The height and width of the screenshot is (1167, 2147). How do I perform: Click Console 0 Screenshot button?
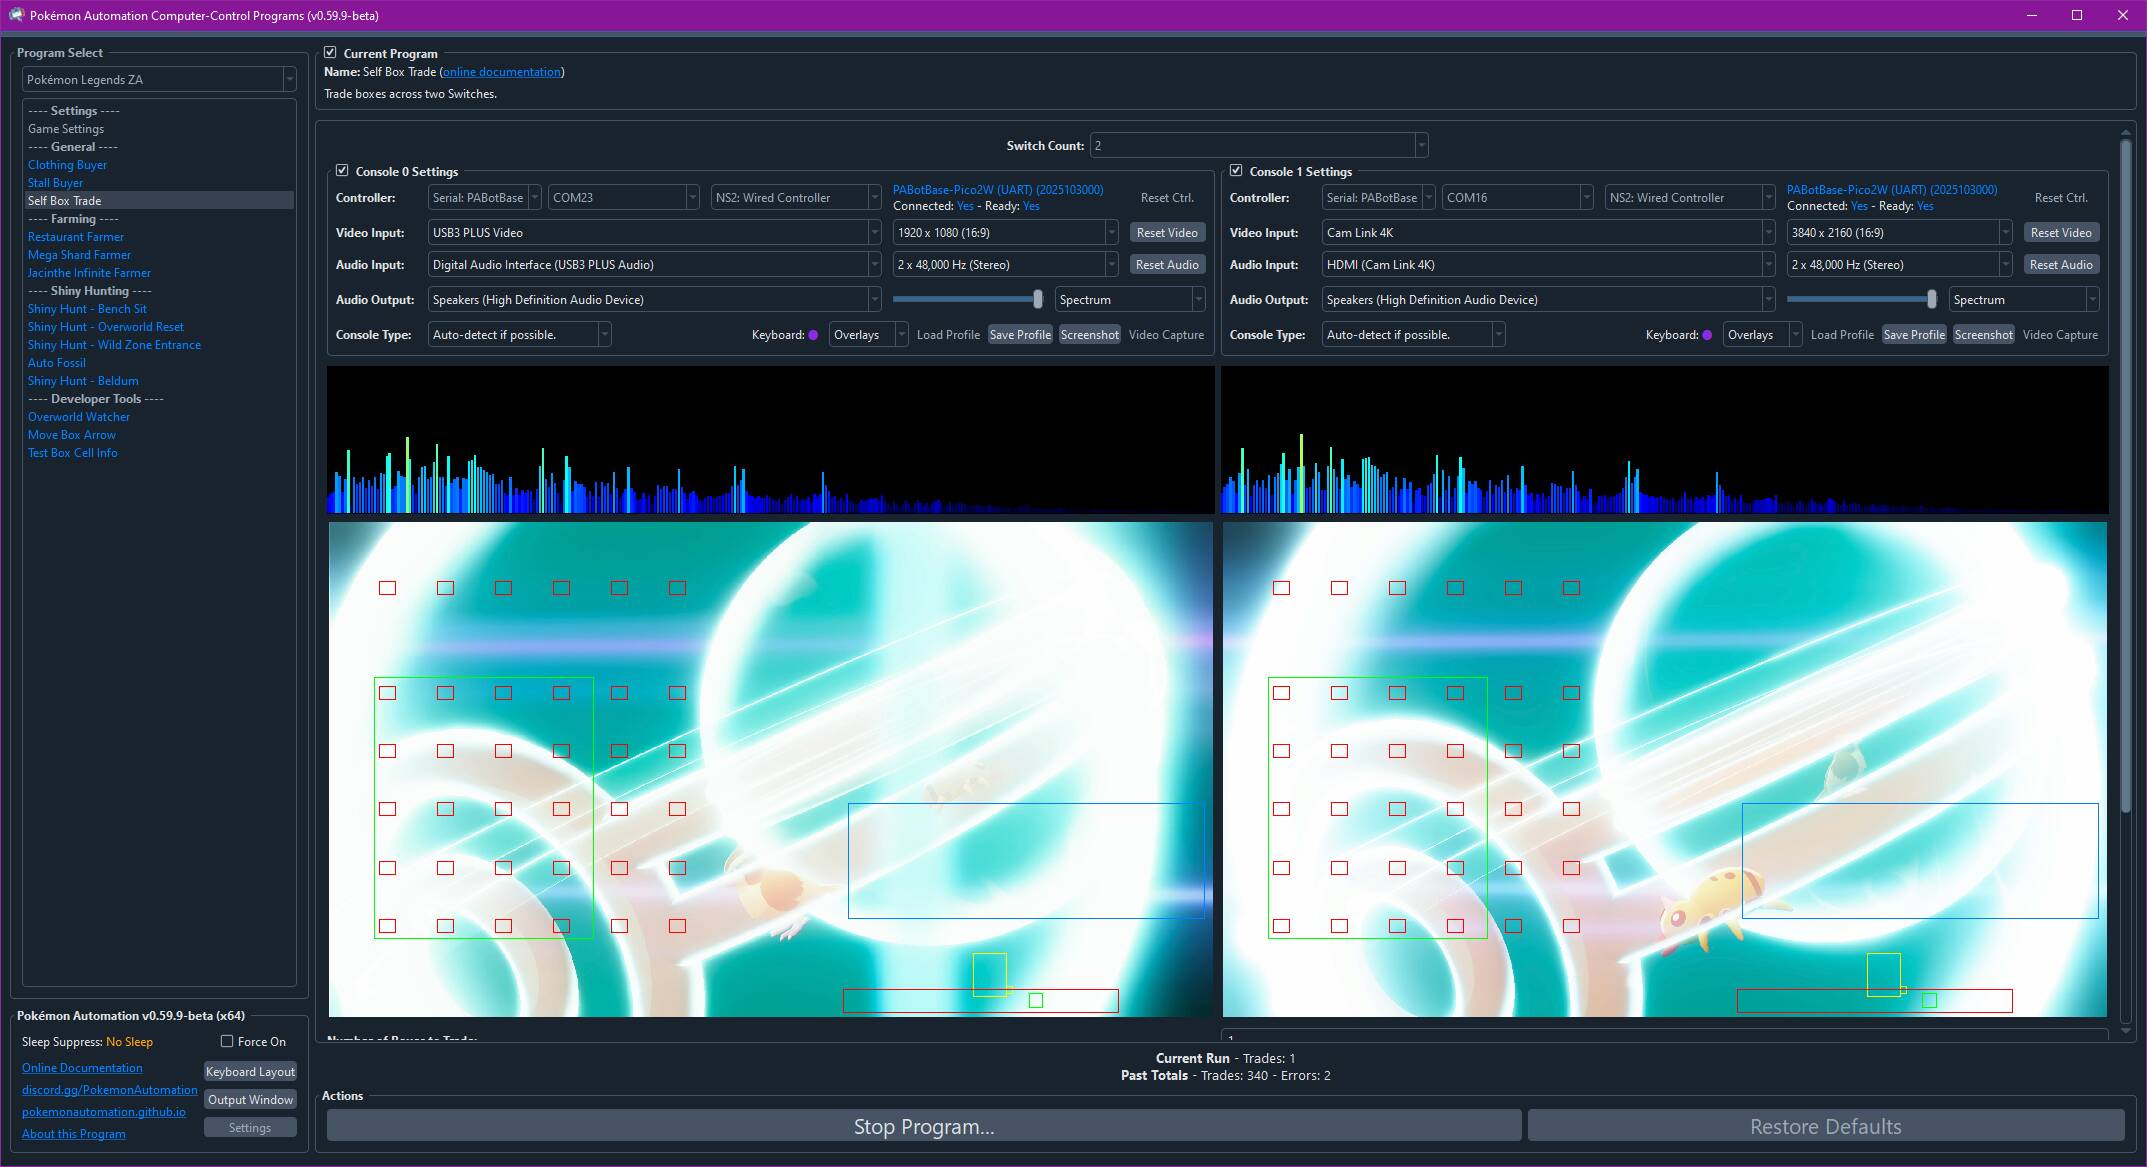click(x=1089, y=335)
